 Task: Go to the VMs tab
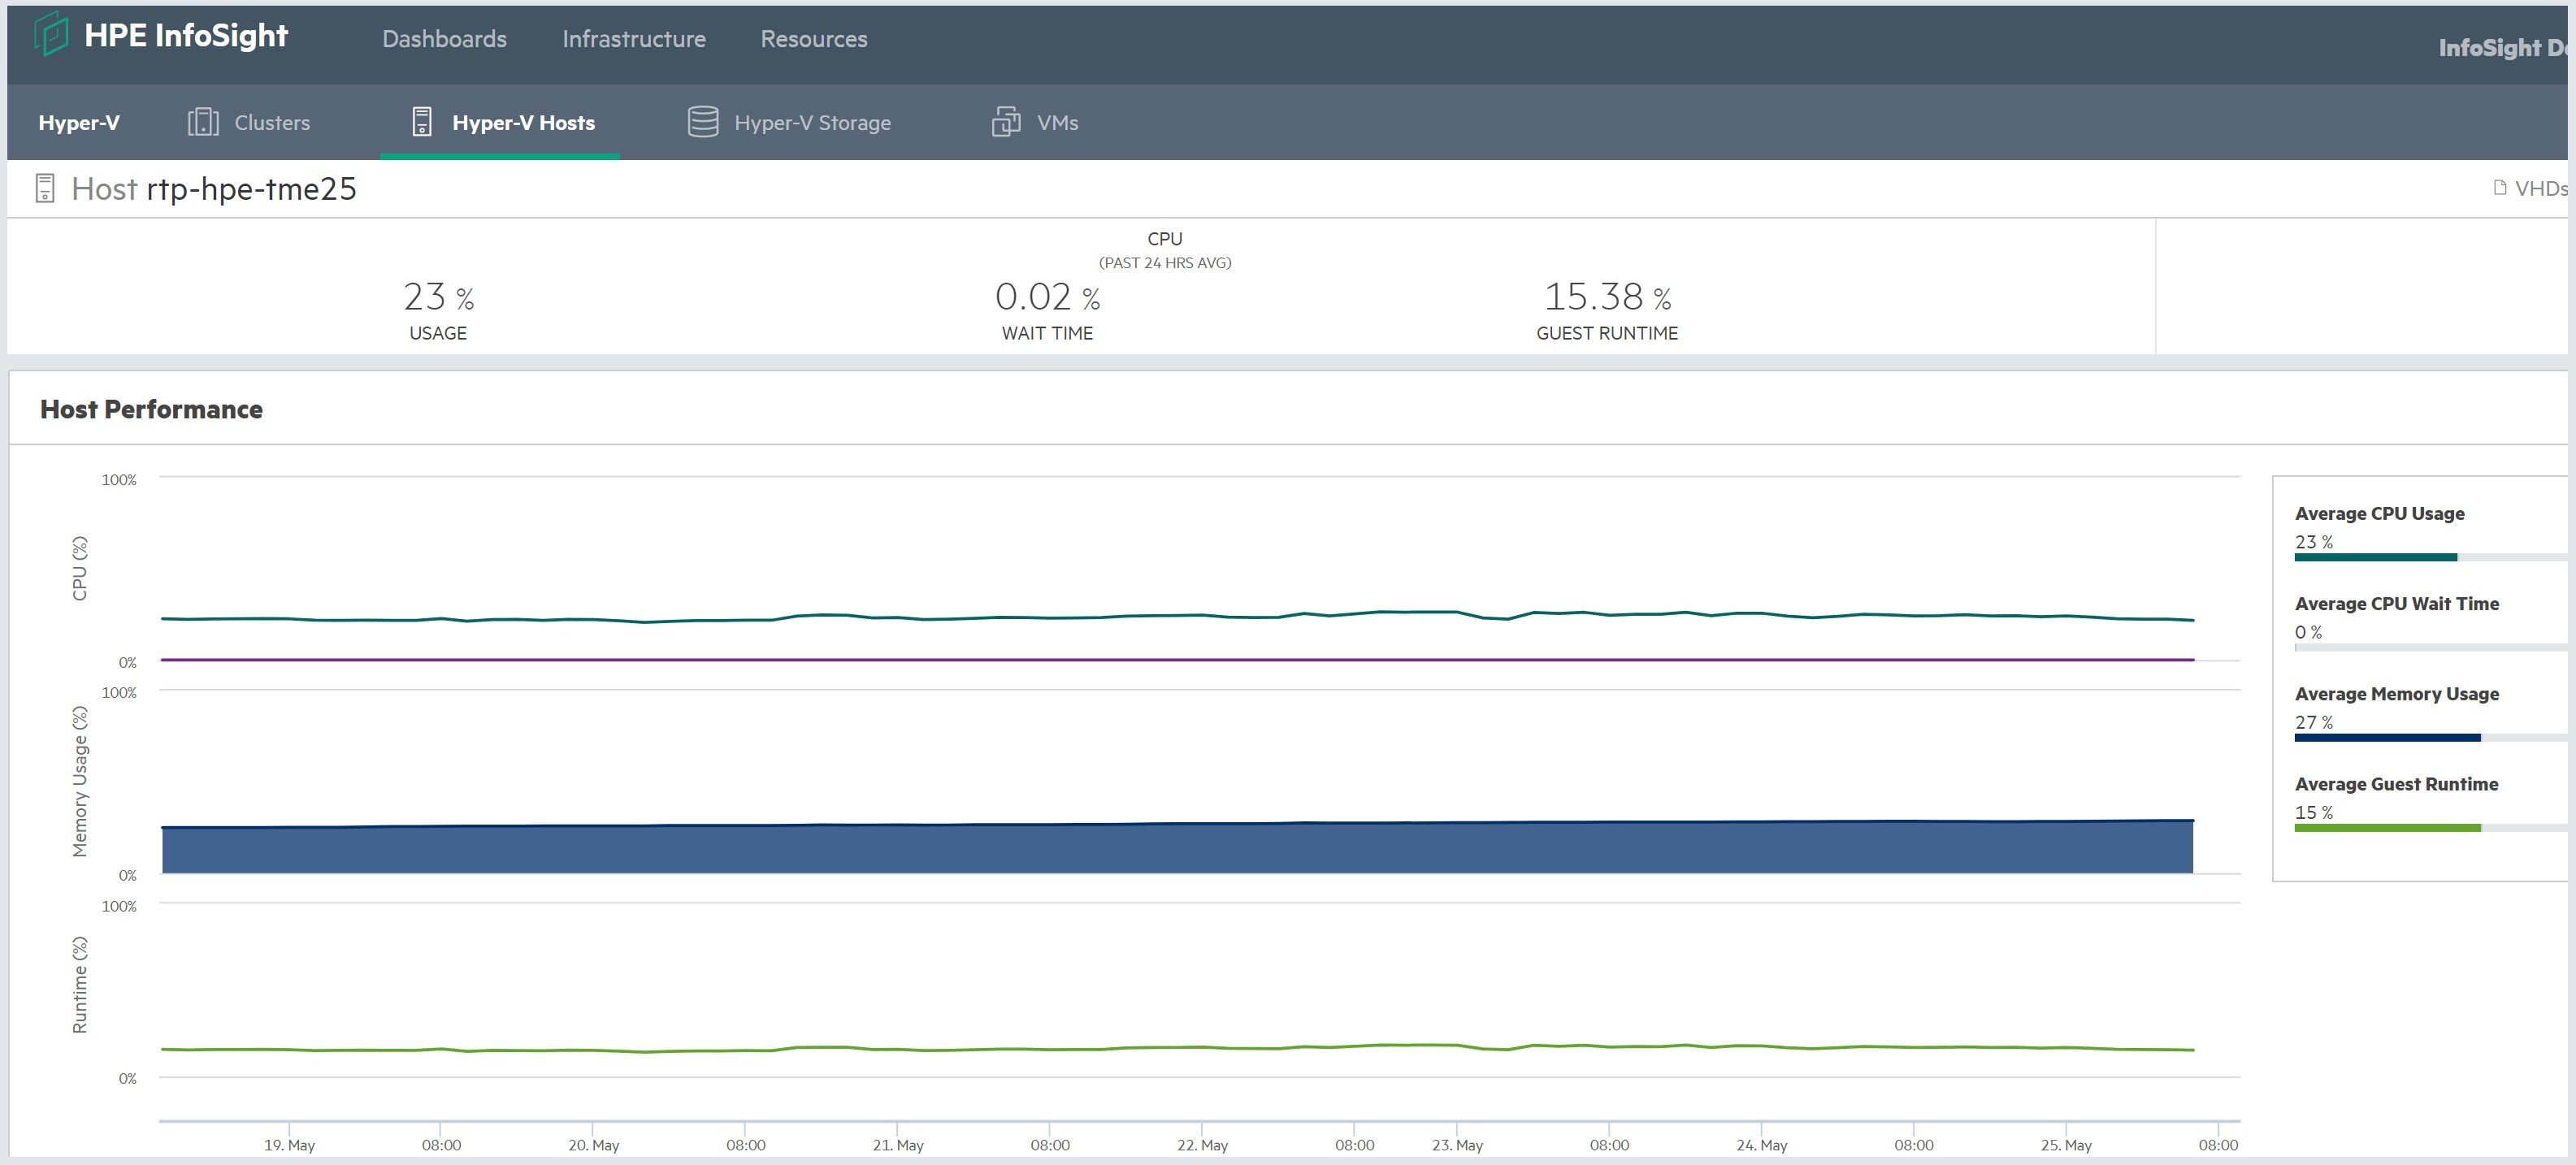(1035, 122)
